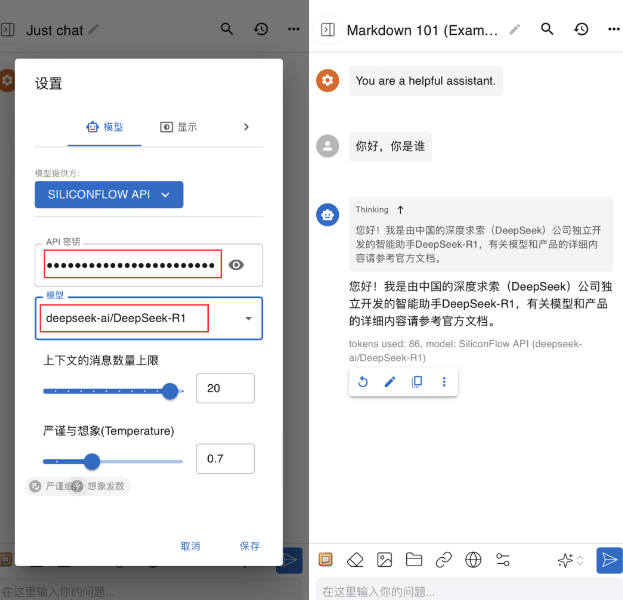Open history in Markdown 101 window

(x=581, y=29)
